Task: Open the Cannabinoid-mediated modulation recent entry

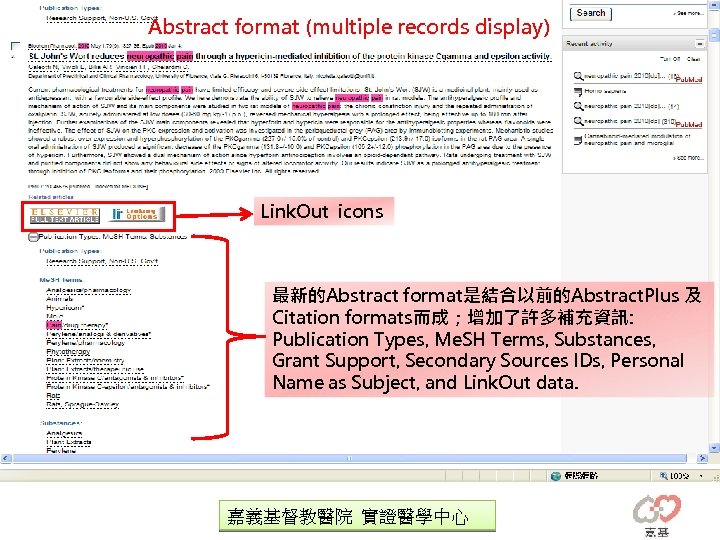Action: [x=637, y=140]
